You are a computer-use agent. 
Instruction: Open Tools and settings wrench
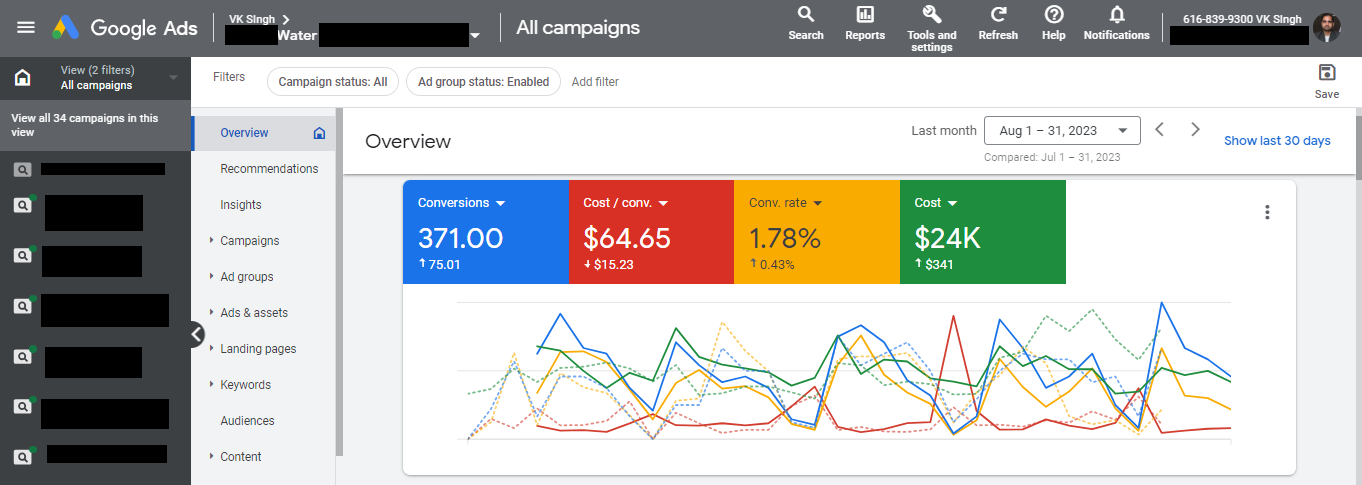point(931,15)
